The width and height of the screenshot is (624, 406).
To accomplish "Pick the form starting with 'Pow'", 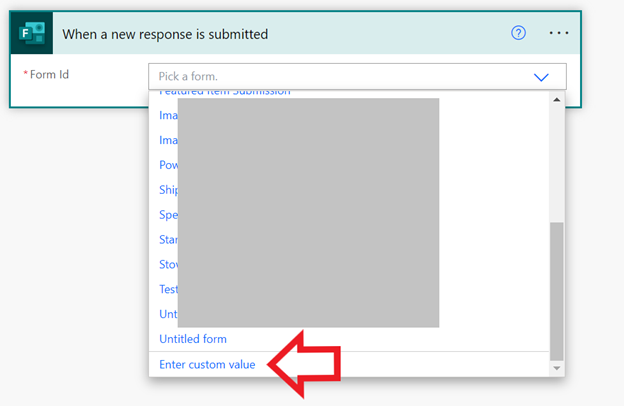I will point(168,165).
